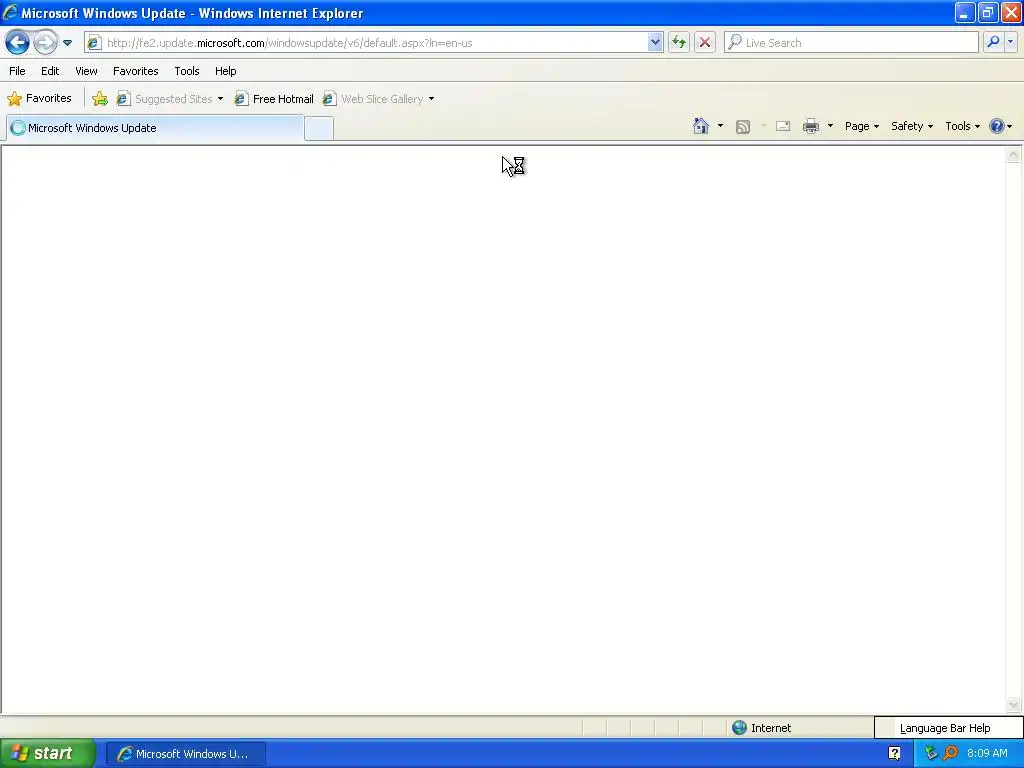Open the Help menu
The width and height of the screenshot is (1024, 768).
[226, 71]
